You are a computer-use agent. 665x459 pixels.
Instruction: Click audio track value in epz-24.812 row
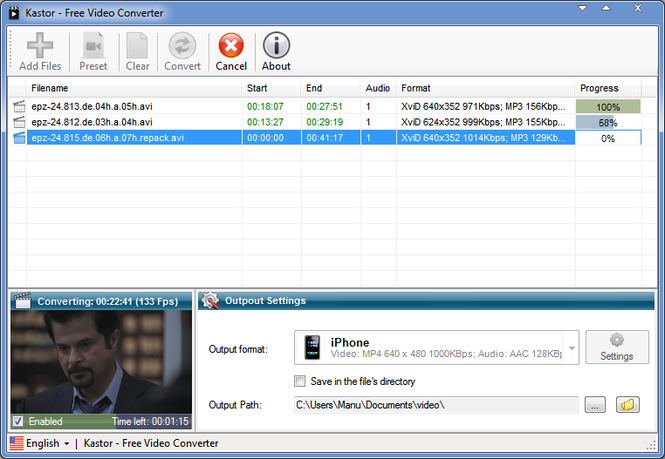point(368,122)
